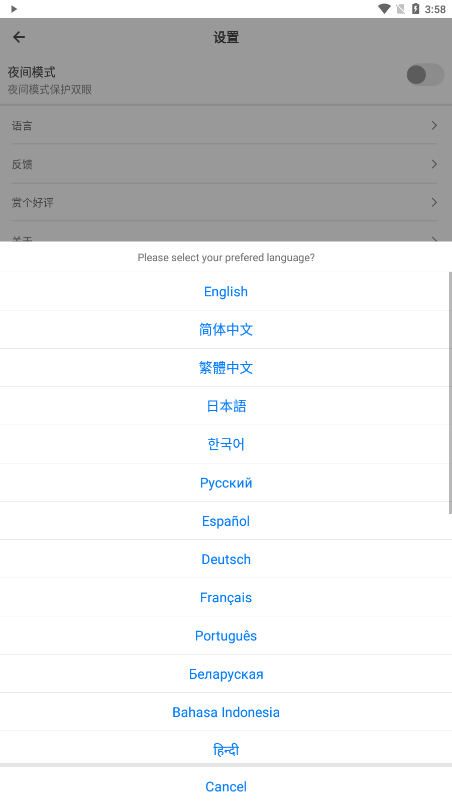Image resolution: width=452 pixels, height=805 pixels.
Task: Tap the play icon in status bar
Action: 14,9
